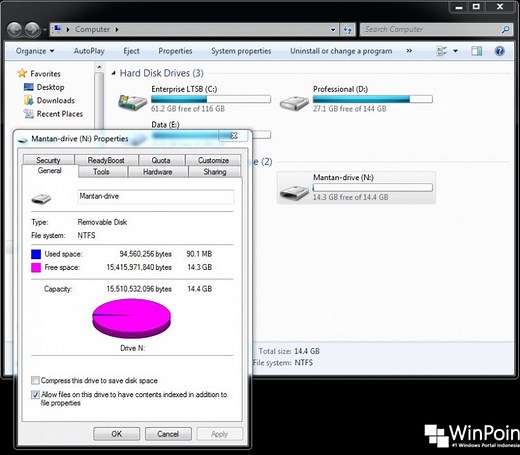Toggle the preview pane icon
This screenshot has height=455, width=520.
[476, 51]
